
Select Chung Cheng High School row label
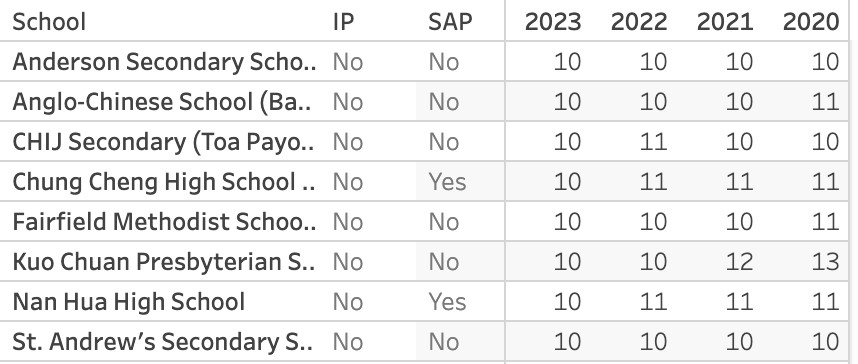[164, 182]
